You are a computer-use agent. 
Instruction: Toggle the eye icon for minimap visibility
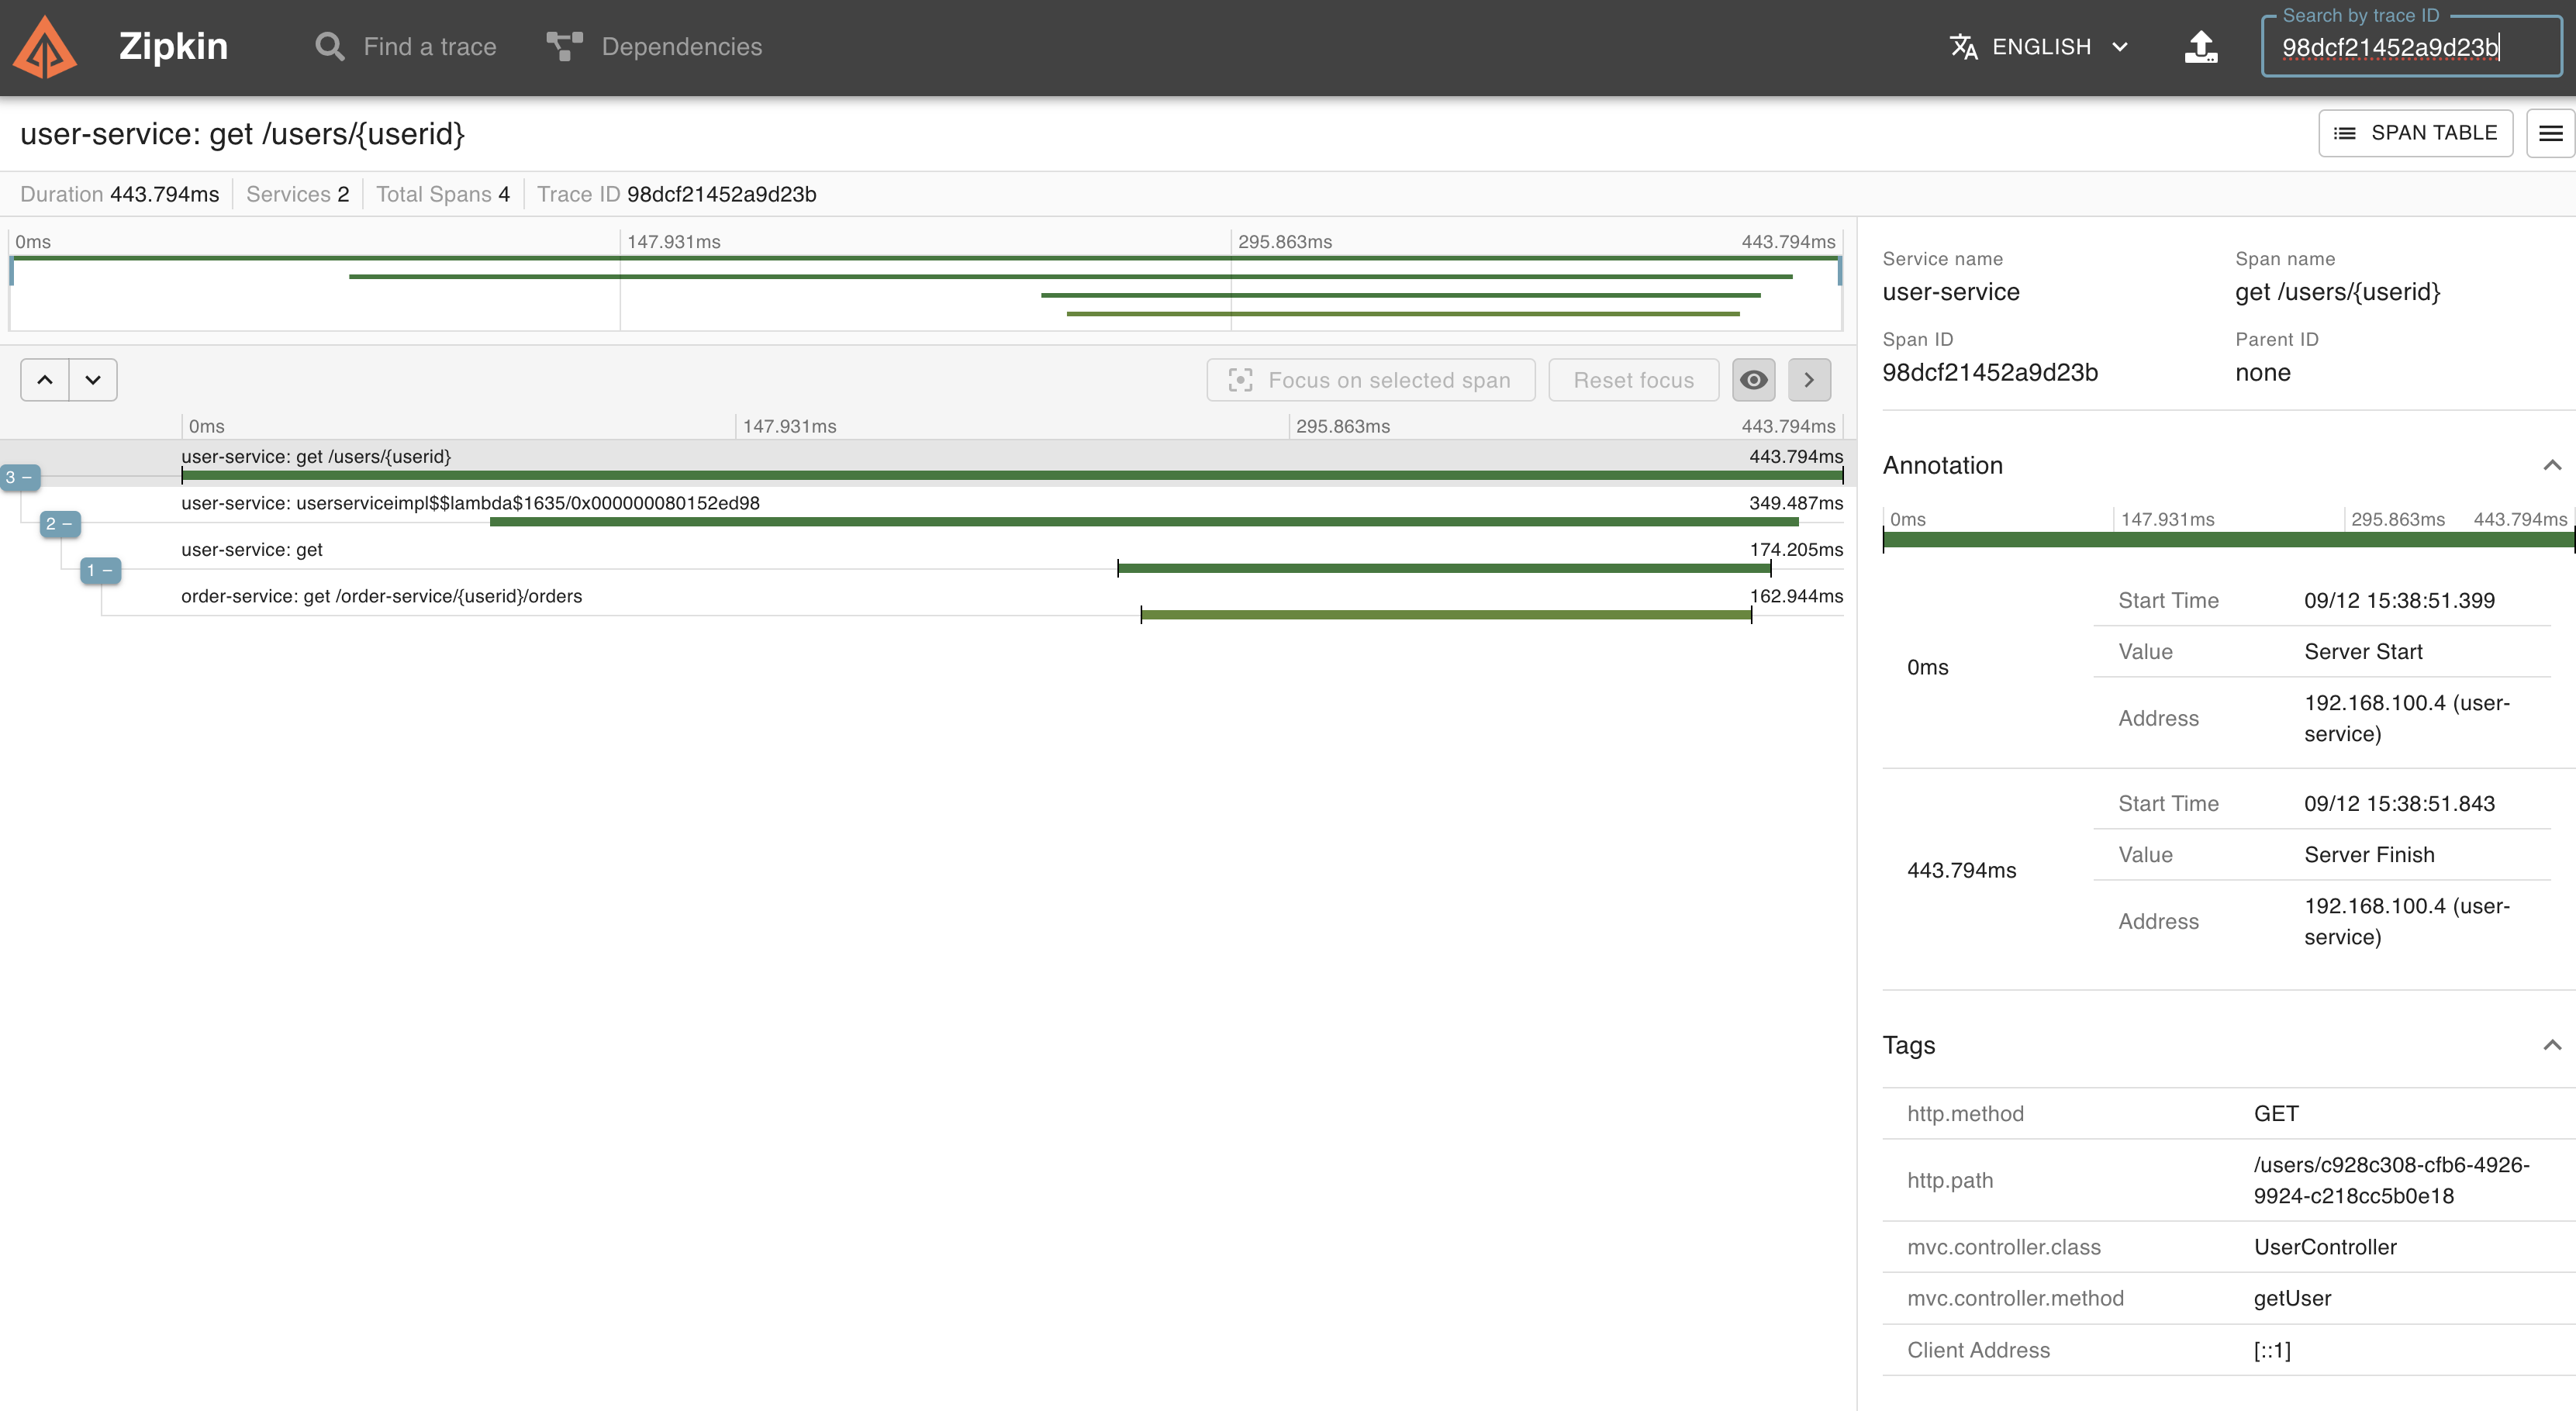[1753, 380]
